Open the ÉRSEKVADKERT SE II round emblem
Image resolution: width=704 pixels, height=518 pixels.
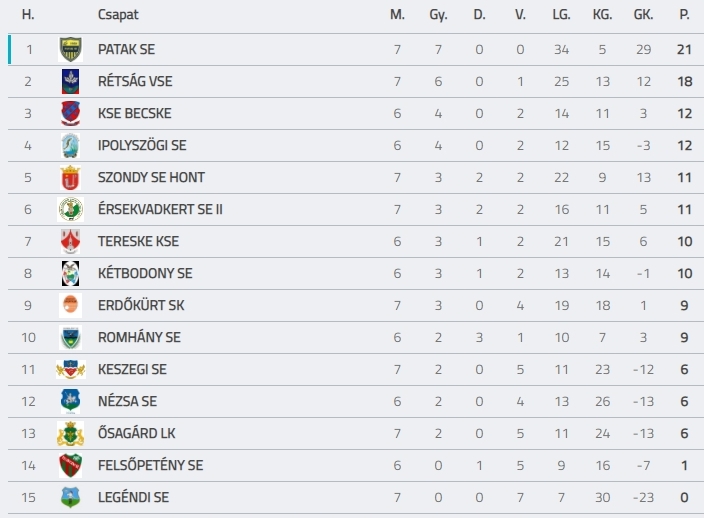point(70,209)
